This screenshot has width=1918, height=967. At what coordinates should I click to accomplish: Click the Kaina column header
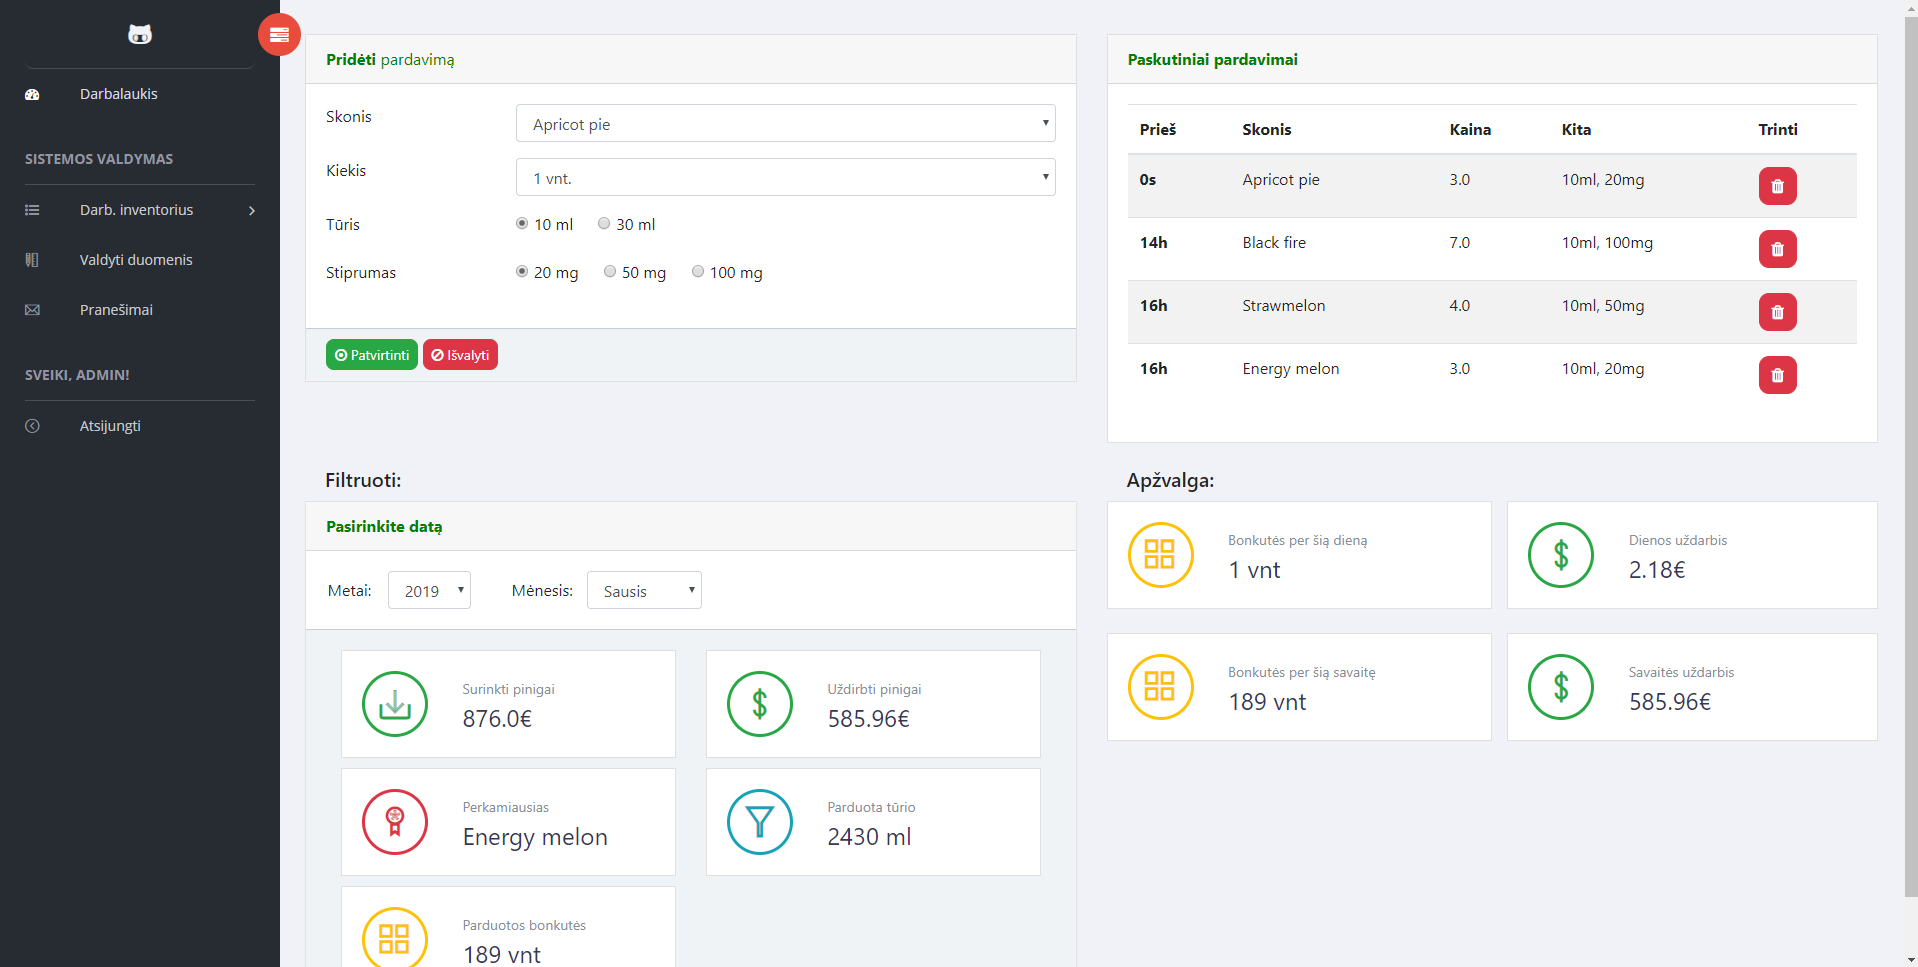tap(1470, 130)
